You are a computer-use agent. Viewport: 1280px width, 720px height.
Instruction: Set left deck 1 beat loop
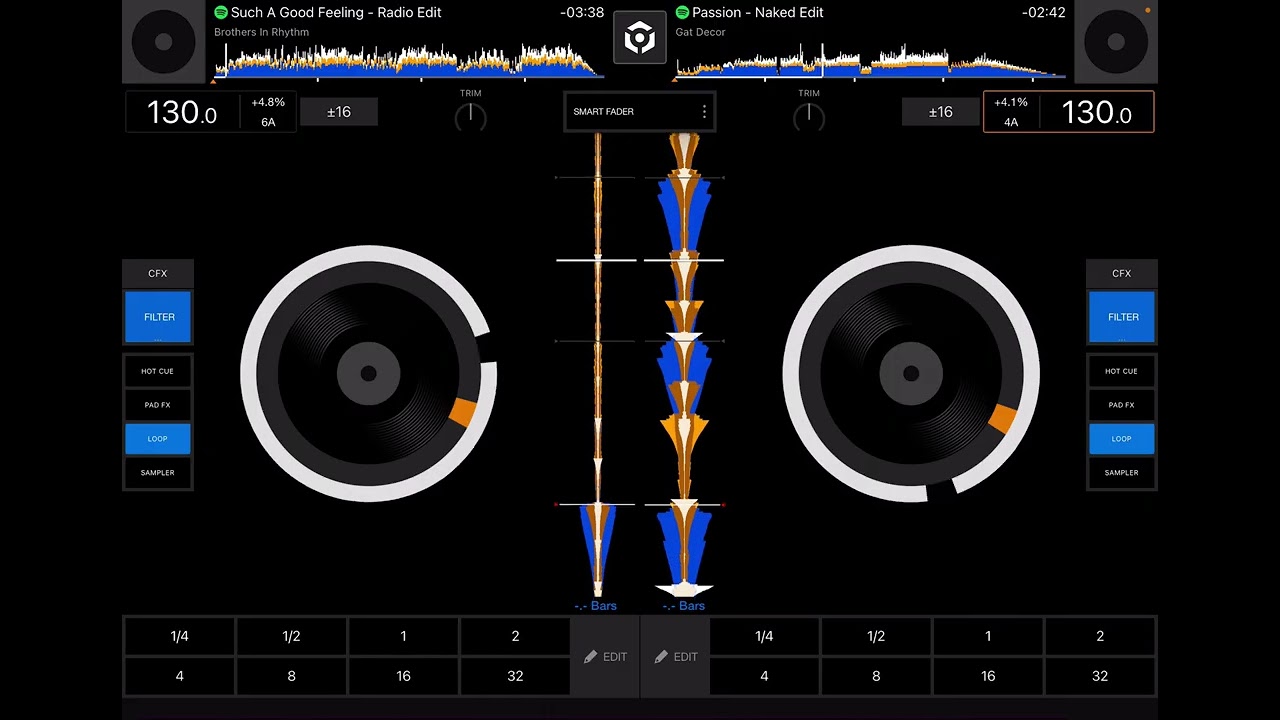[x=403, y=637]
